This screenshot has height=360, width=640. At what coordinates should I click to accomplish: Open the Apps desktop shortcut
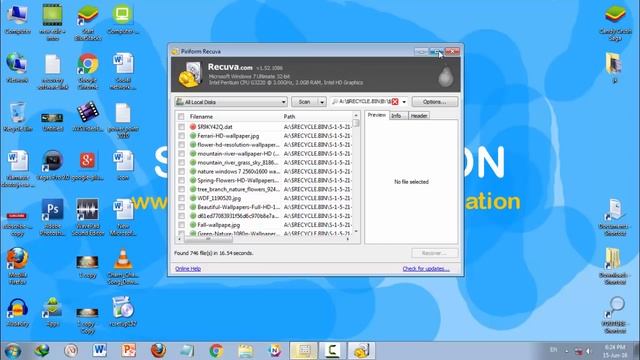[x=53, y=312]
